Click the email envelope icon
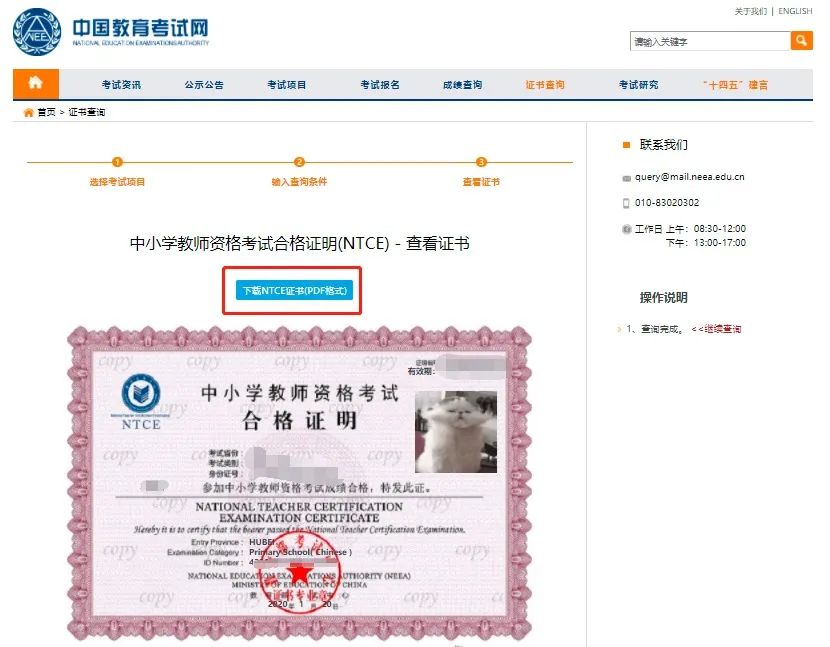 tap(626, 178)
